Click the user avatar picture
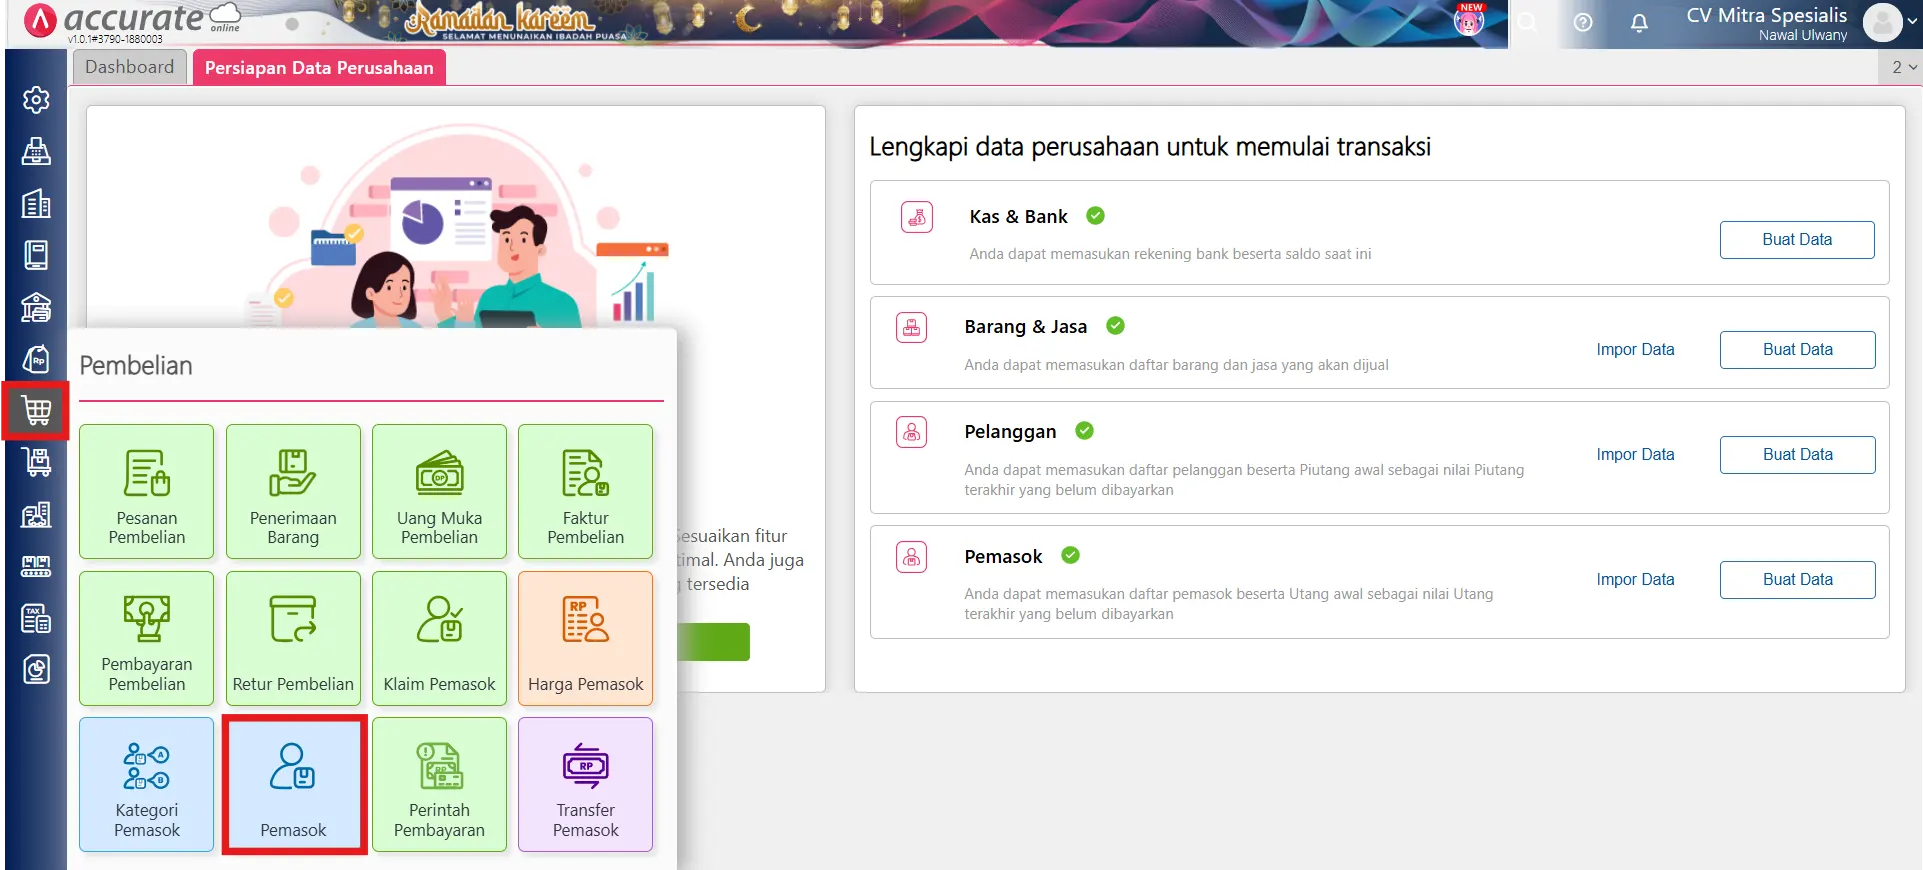This screenshot has height=870, width=1923. [x=1882, y=22]
